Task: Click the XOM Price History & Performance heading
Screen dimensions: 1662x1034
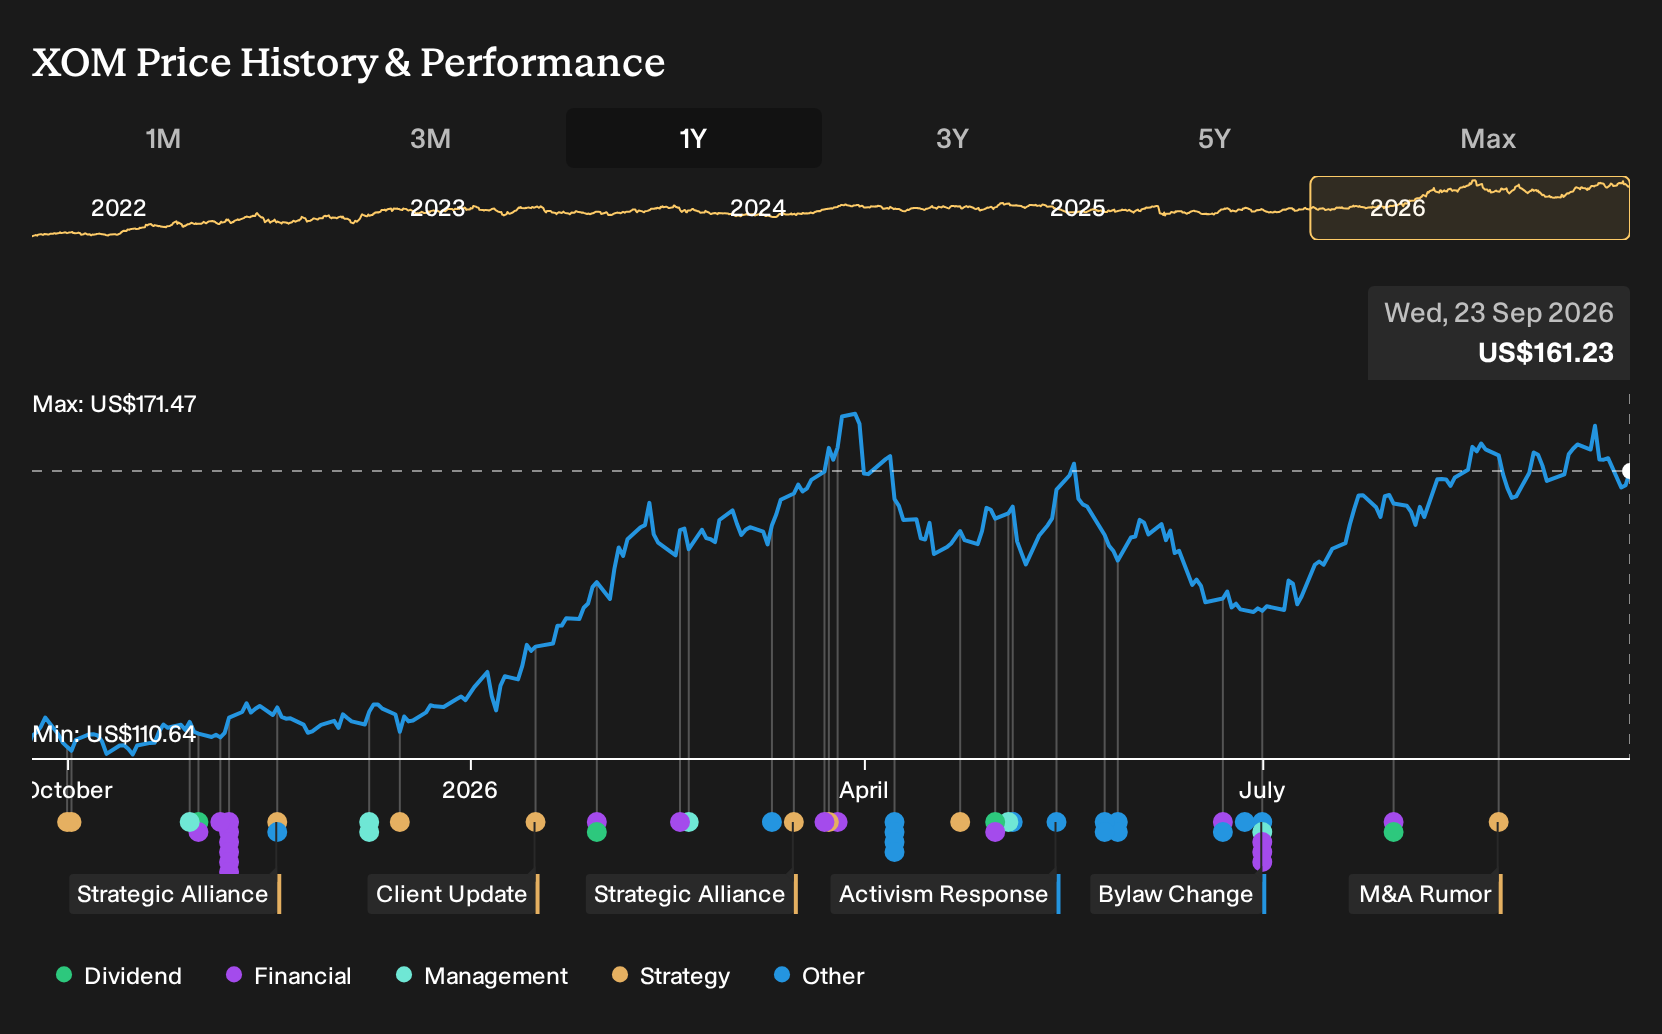Action: 348,62
